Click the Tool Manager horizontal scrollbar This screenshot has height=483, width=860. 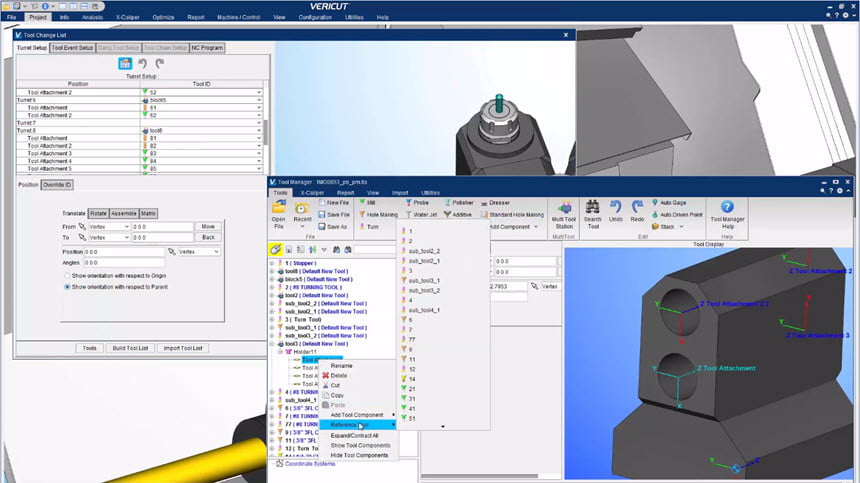click(x=480, y=476)
